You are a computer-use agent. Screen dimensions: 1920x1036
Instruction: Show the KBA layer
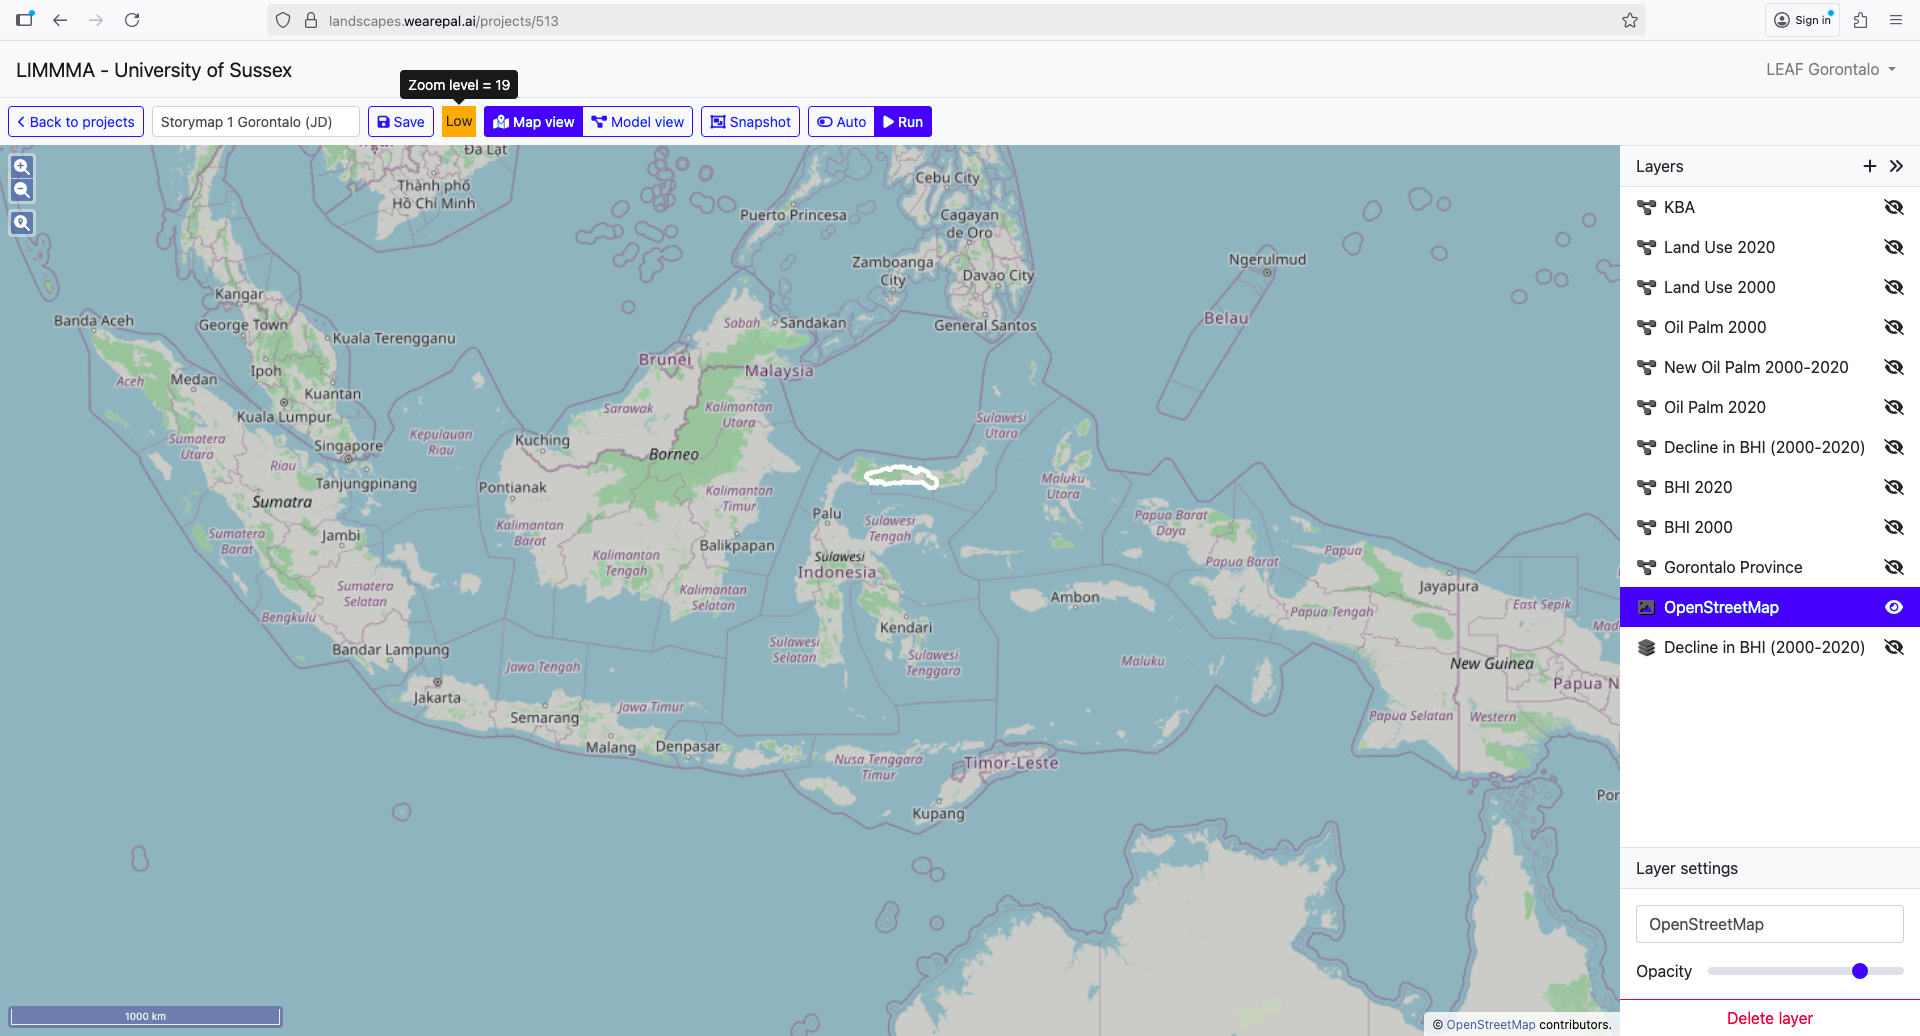(x=1893, y=207)
